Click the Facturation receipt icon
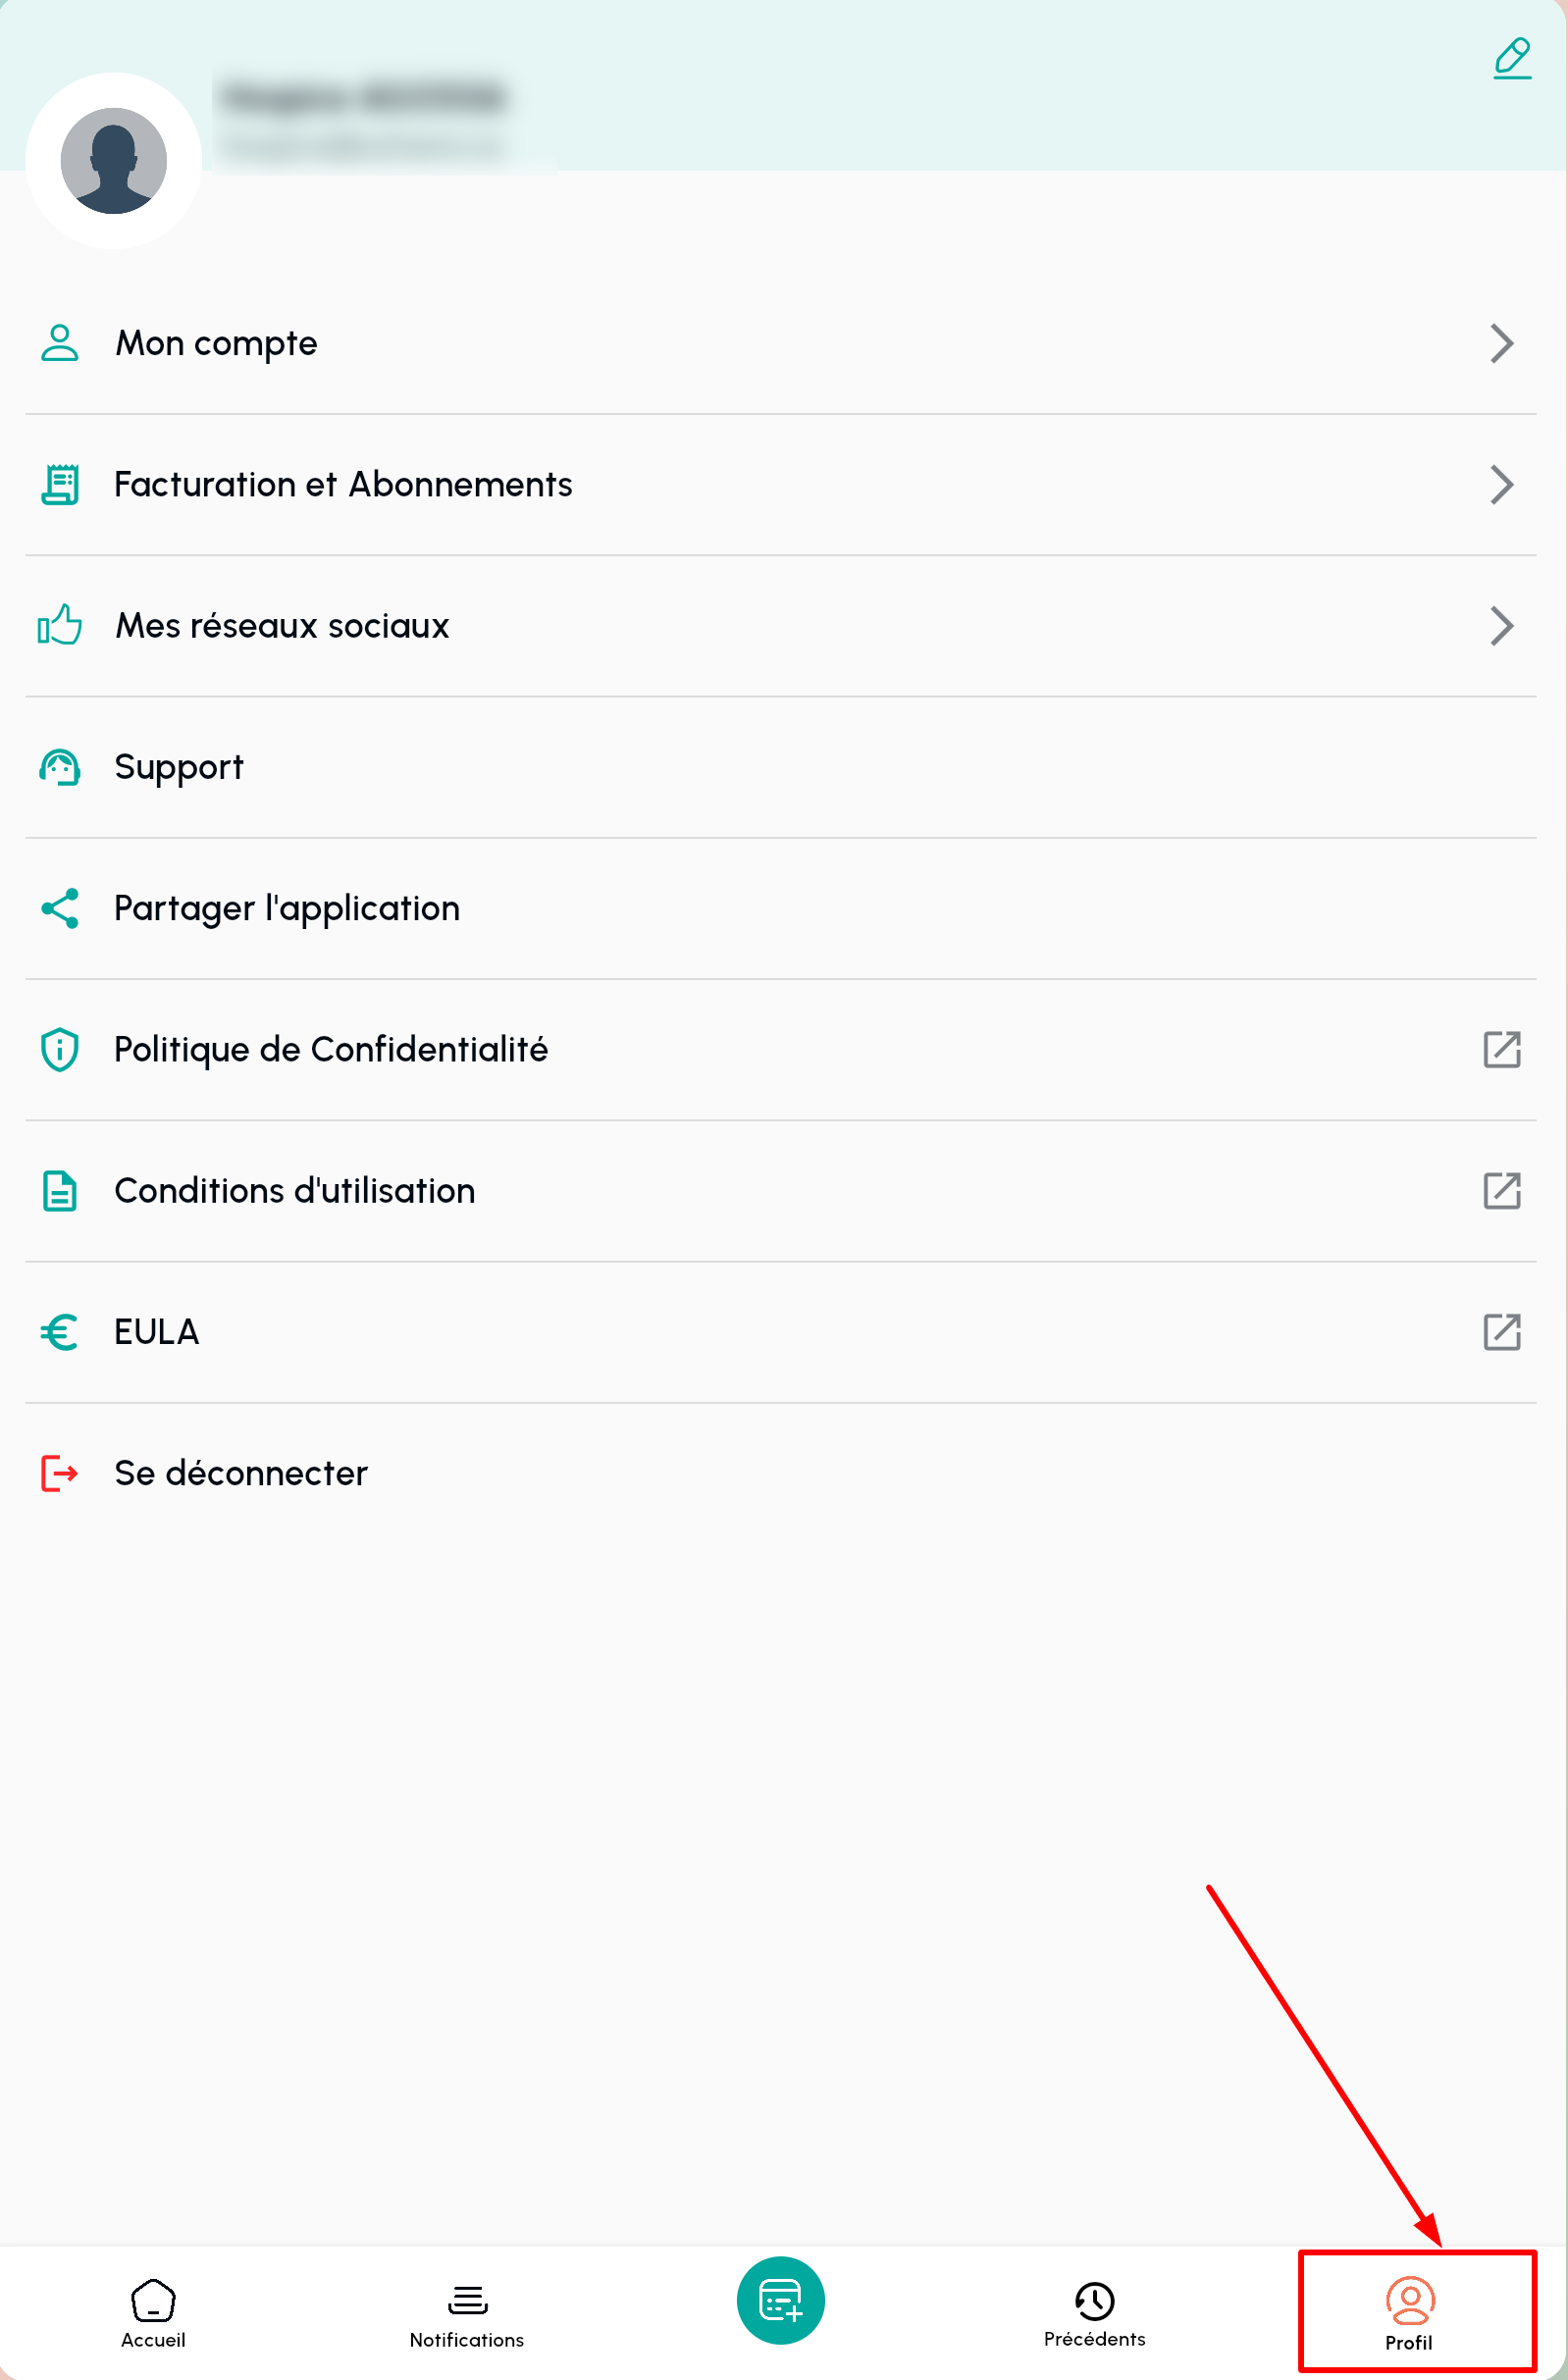The image size is (1568, 2380). pyautogui.click(x=60, y=485)
